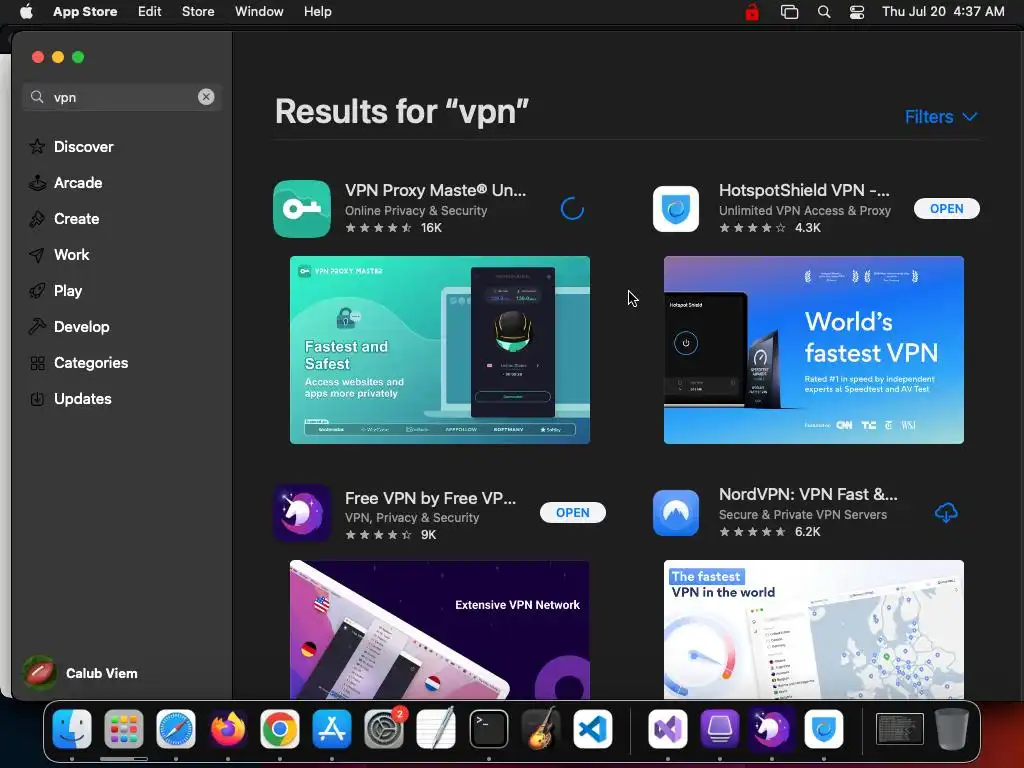Open the Window menu

(x=259, y=12)
